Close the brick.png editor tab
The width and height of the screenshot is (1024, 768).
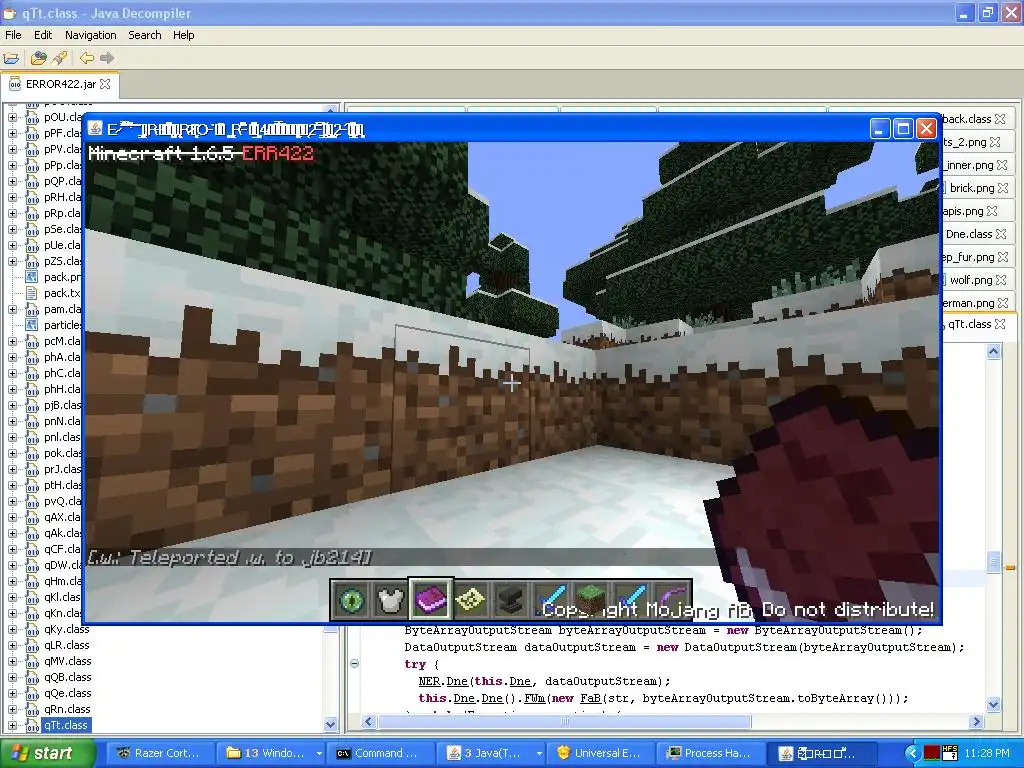[1003, 188]
